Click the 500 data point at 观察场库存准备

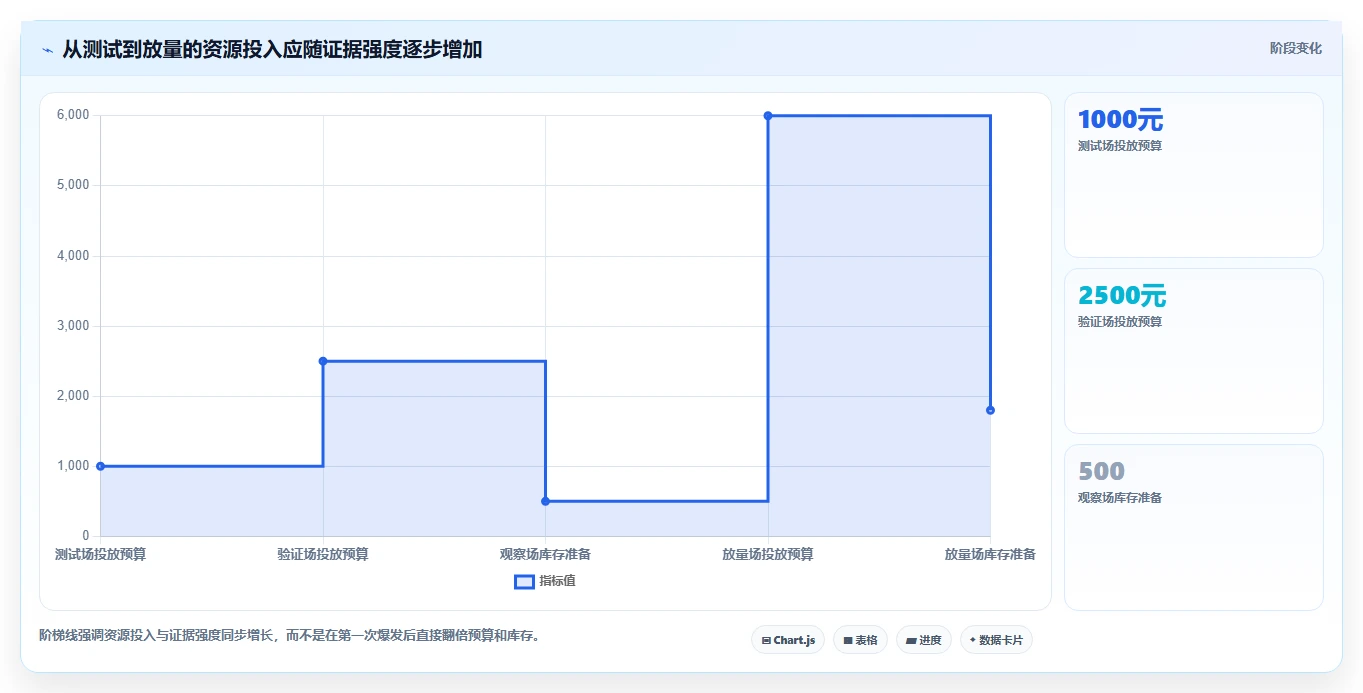pos(545,501)
